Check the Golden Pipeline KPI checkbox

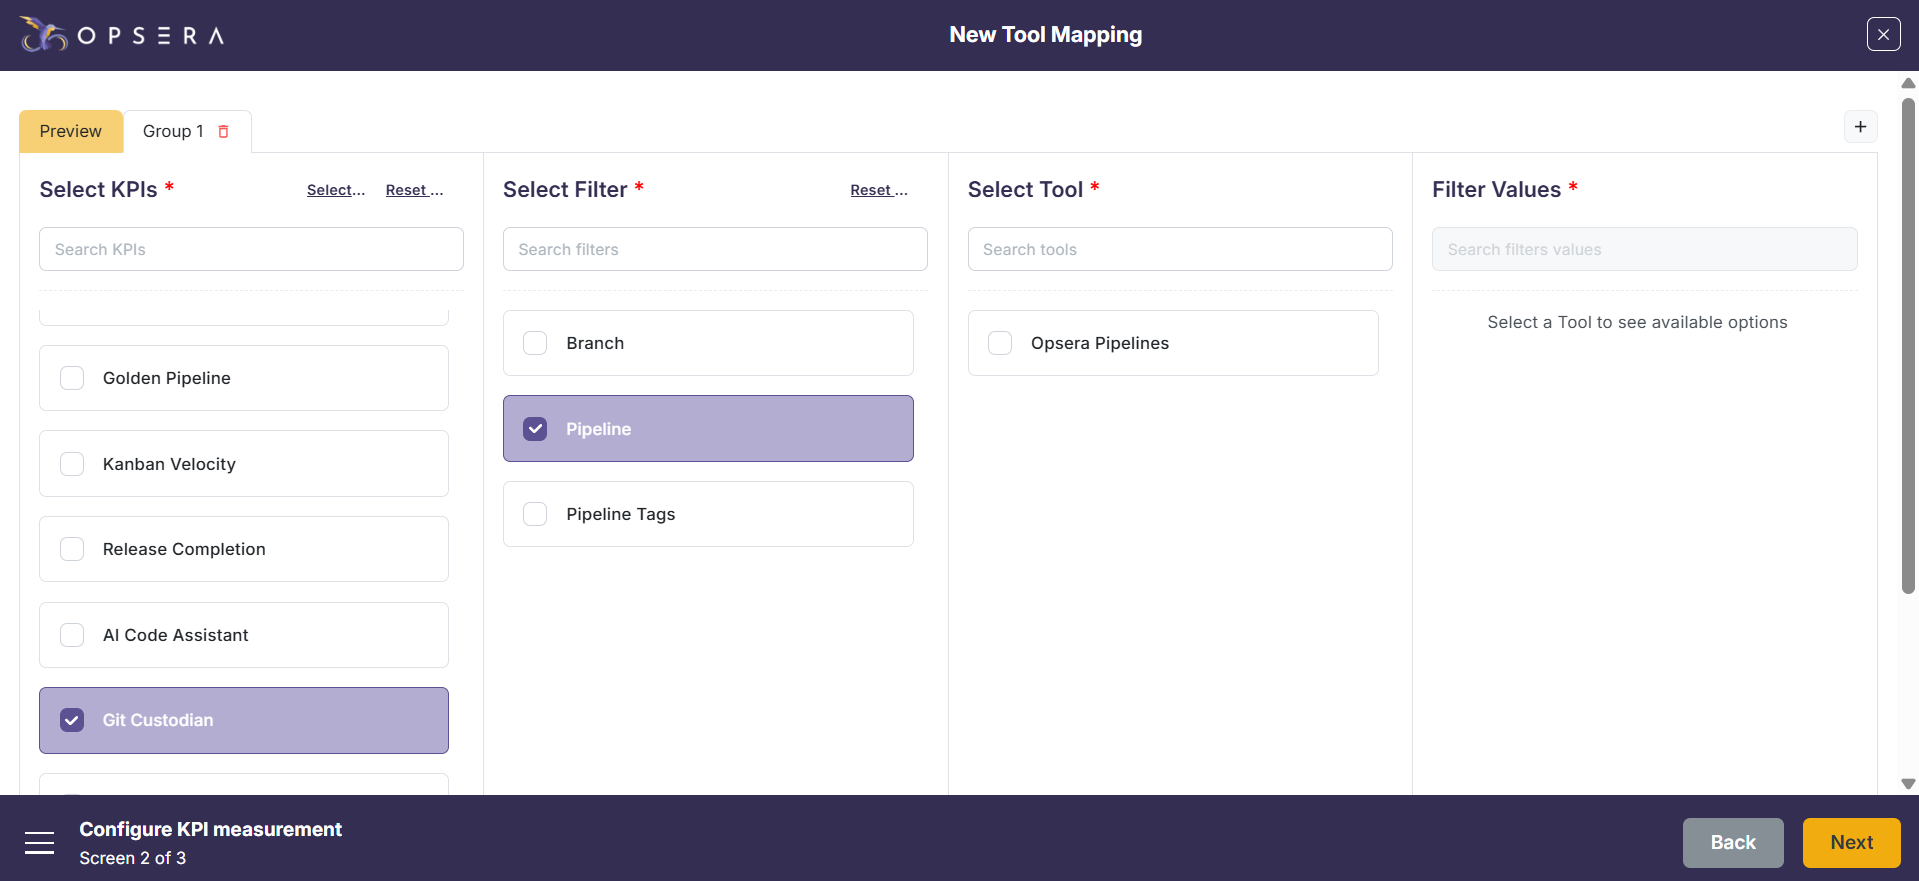72,378
